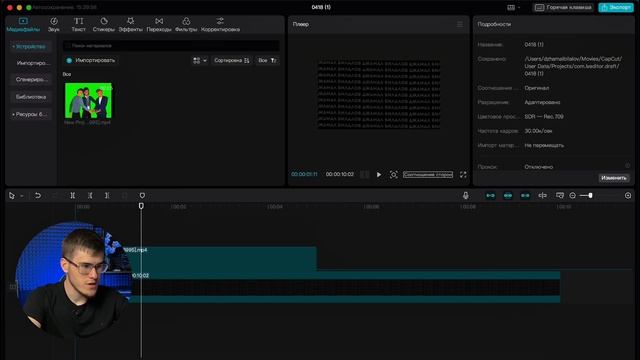Open the Текст text tab
Image resolution: width=640 pixels, height=360 pixels.
[x=78, y=24]
